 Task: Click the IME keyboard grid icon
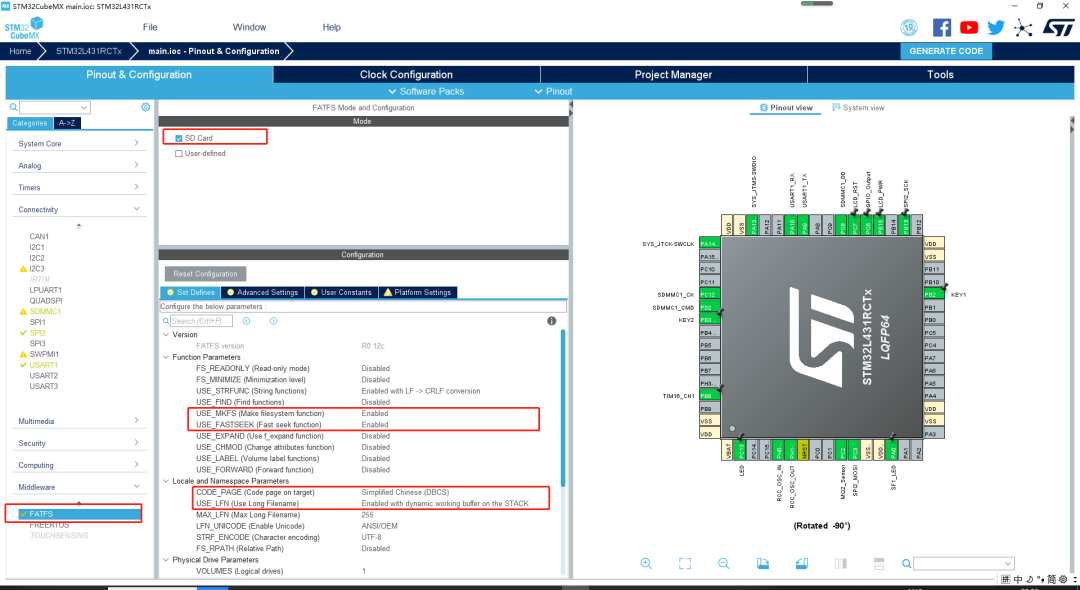1006,580
